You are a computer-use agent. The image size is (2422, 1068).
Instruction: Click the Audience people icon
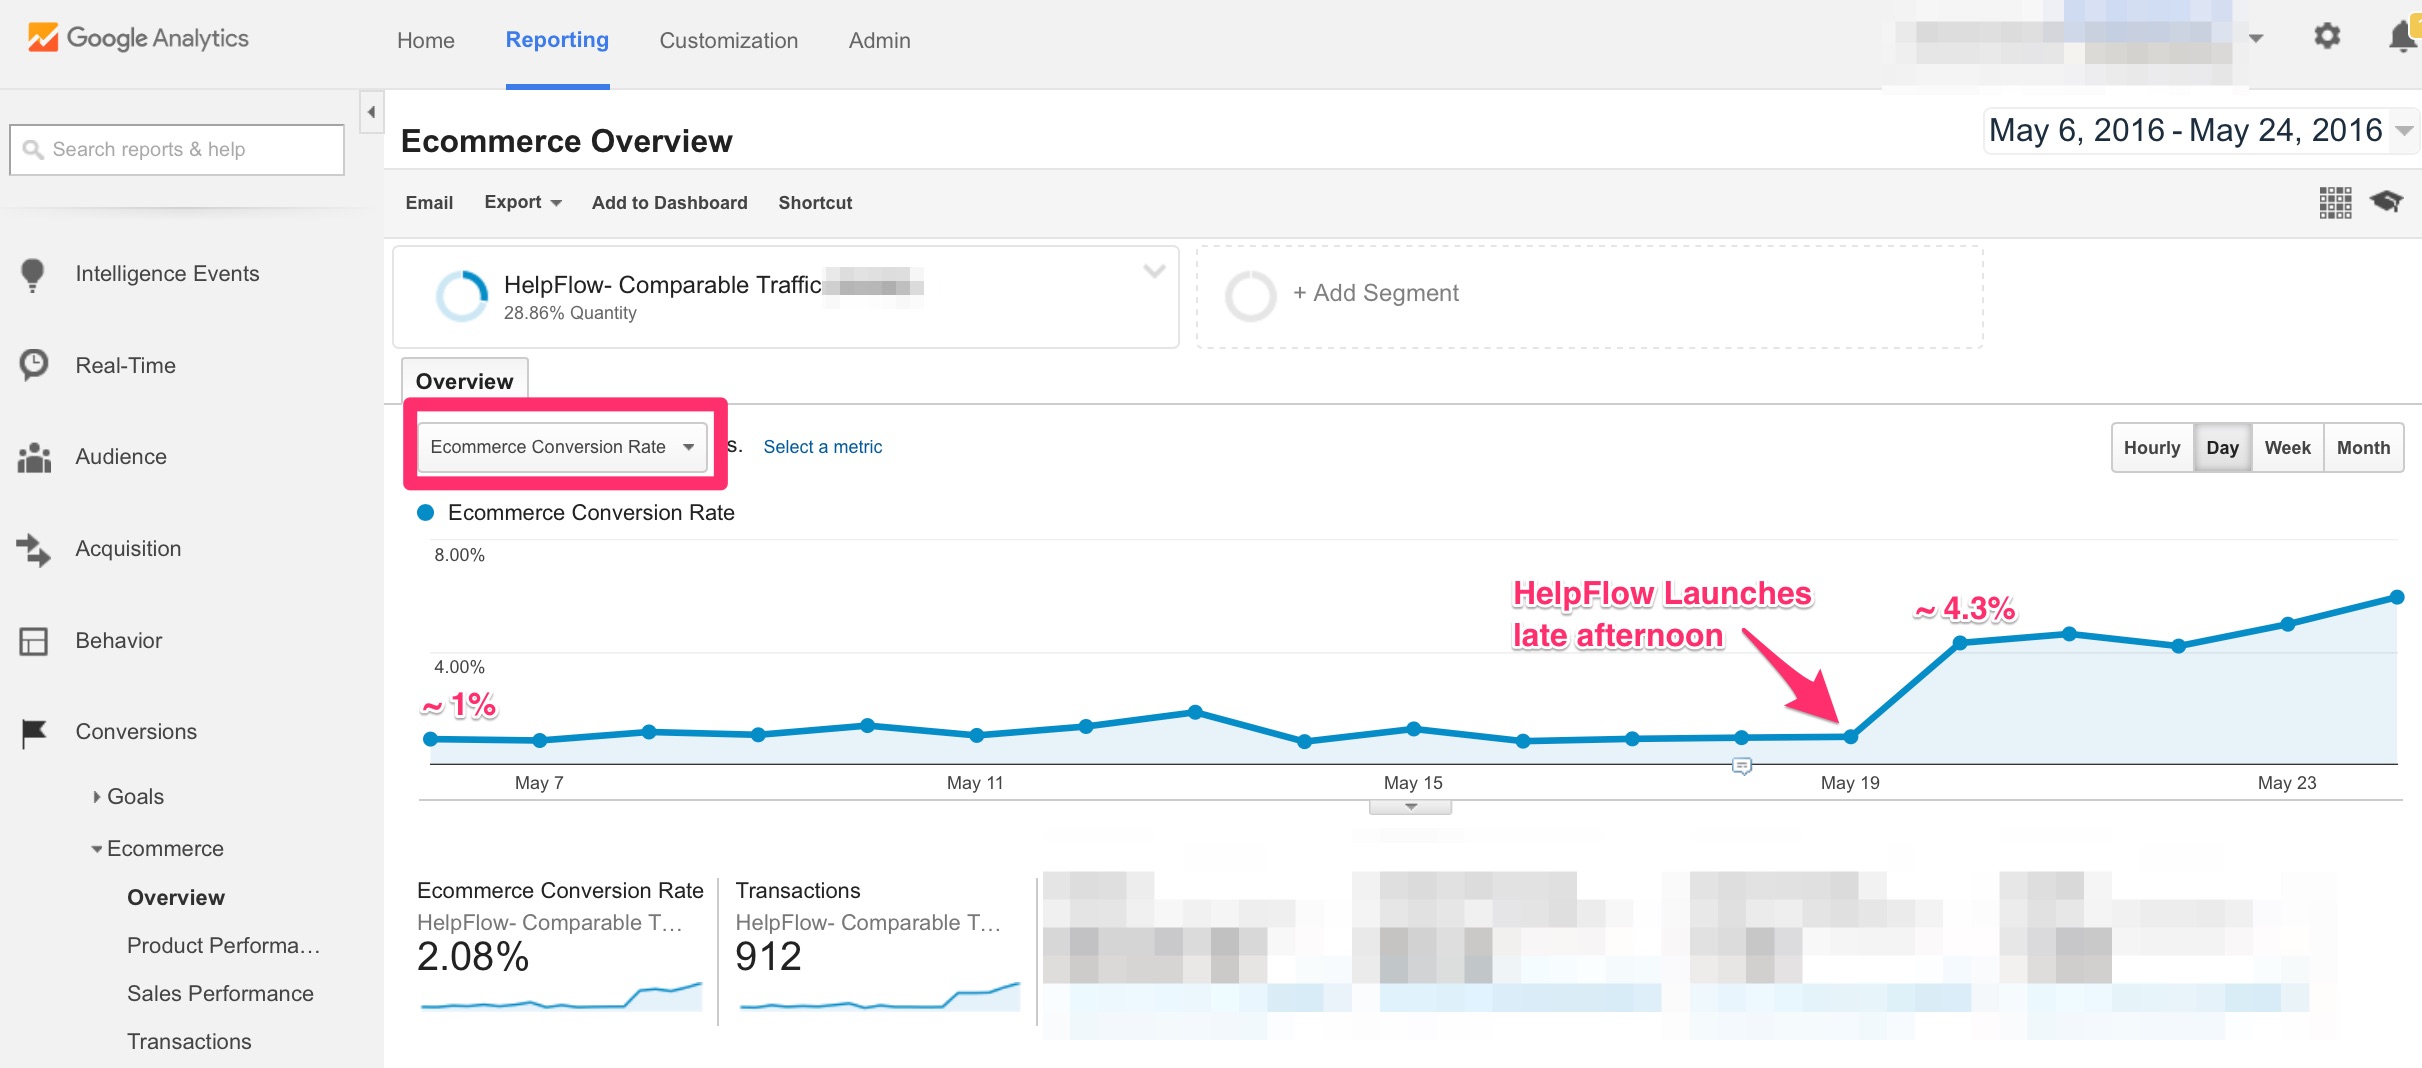coord(34,457)
